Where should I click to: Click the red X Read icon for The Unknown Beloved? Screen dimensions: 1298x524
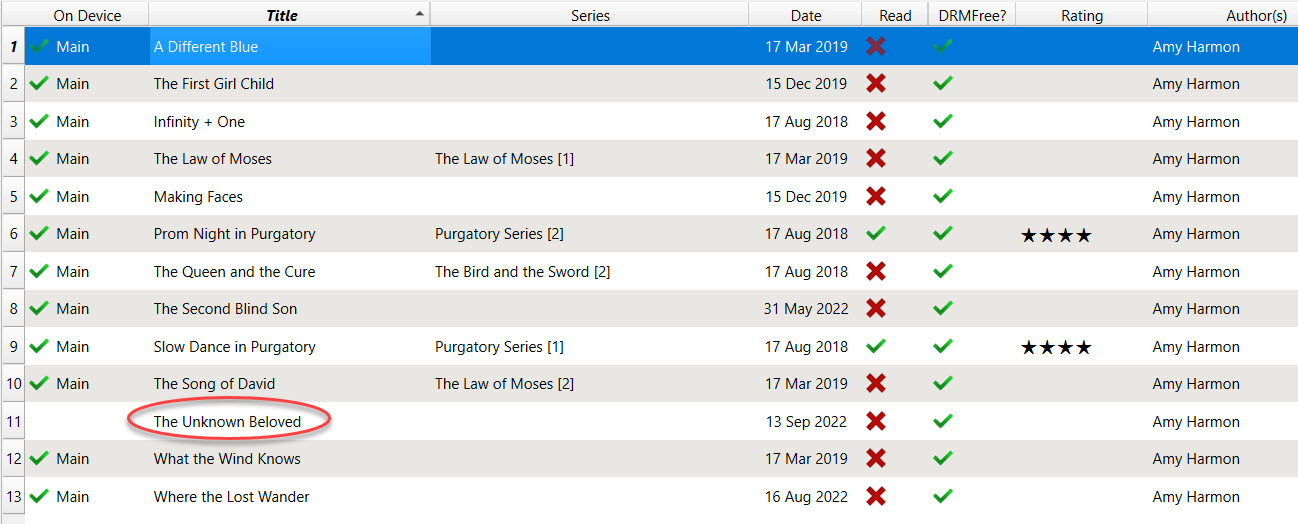pyautogui.click(x=876, y=422)
